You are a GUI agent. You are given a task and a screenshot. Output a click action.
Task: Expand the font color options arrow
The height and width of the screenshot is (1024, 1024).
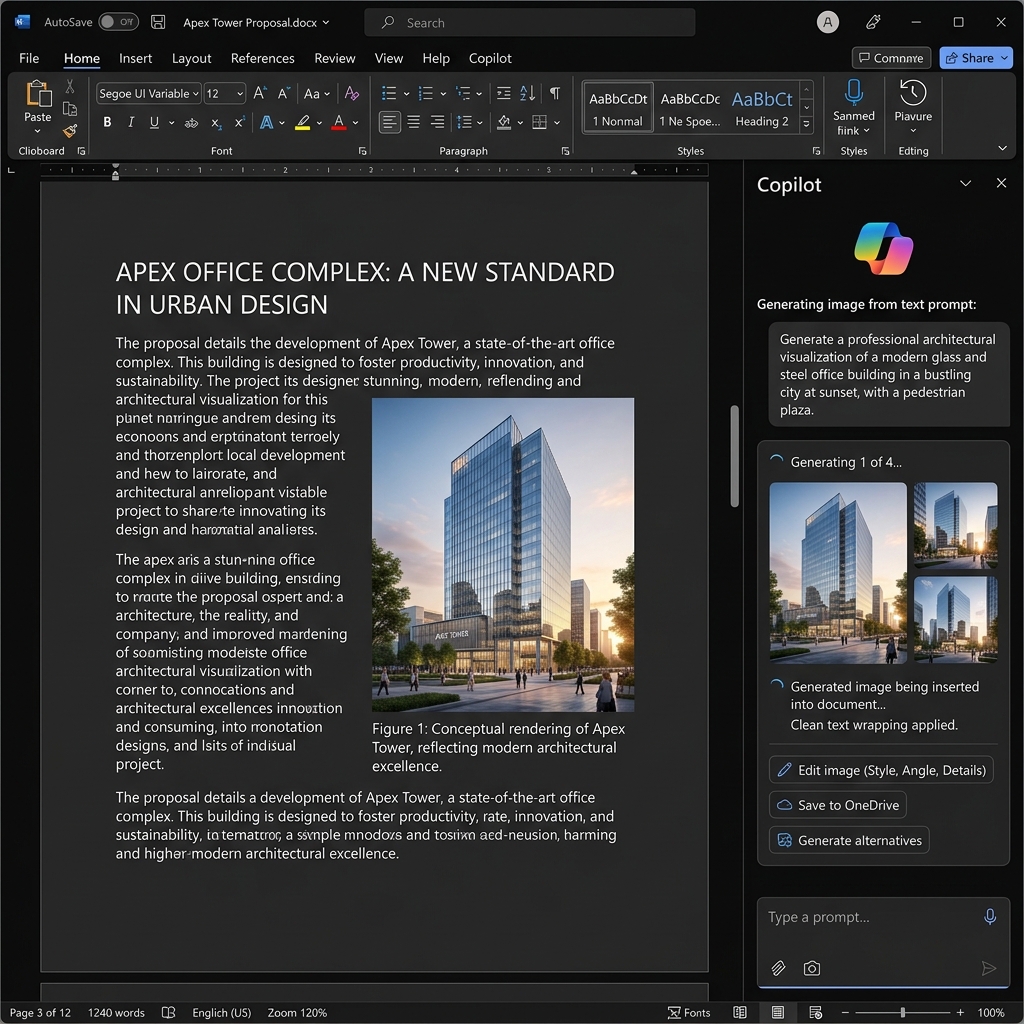tap(355, 122)
